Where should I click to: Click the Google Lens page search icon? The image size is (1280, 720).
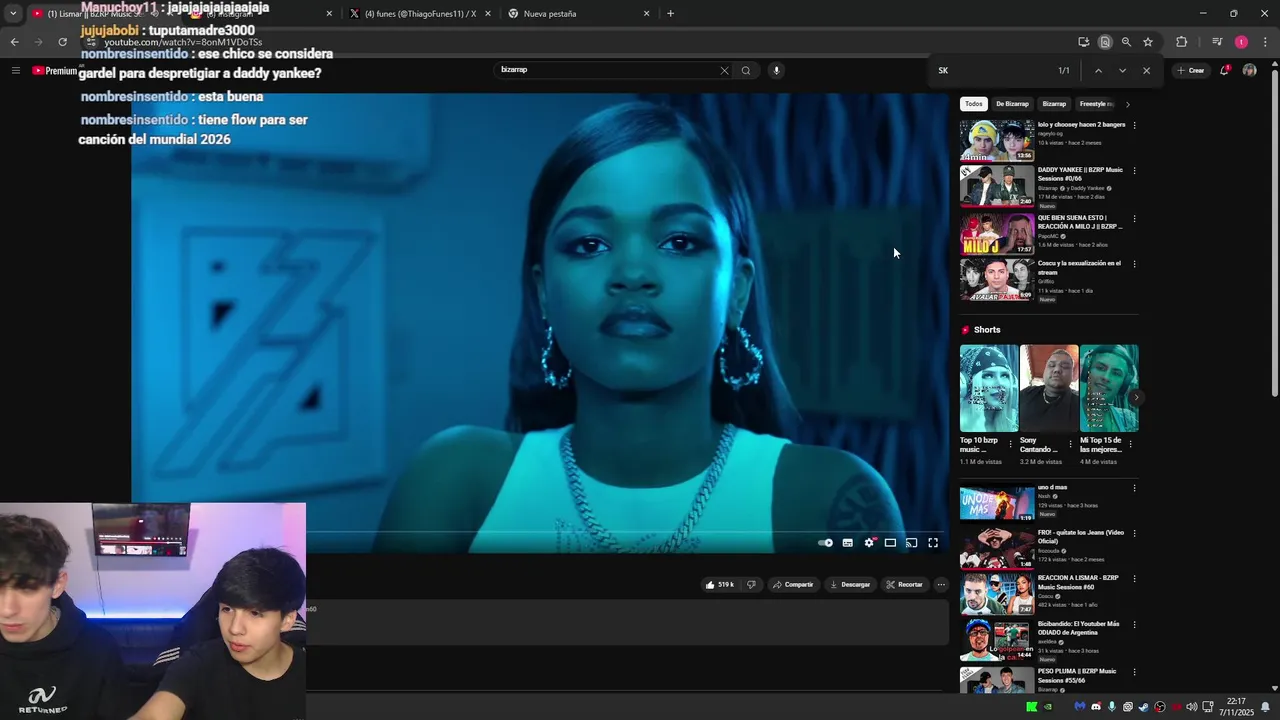(1105, 42)
